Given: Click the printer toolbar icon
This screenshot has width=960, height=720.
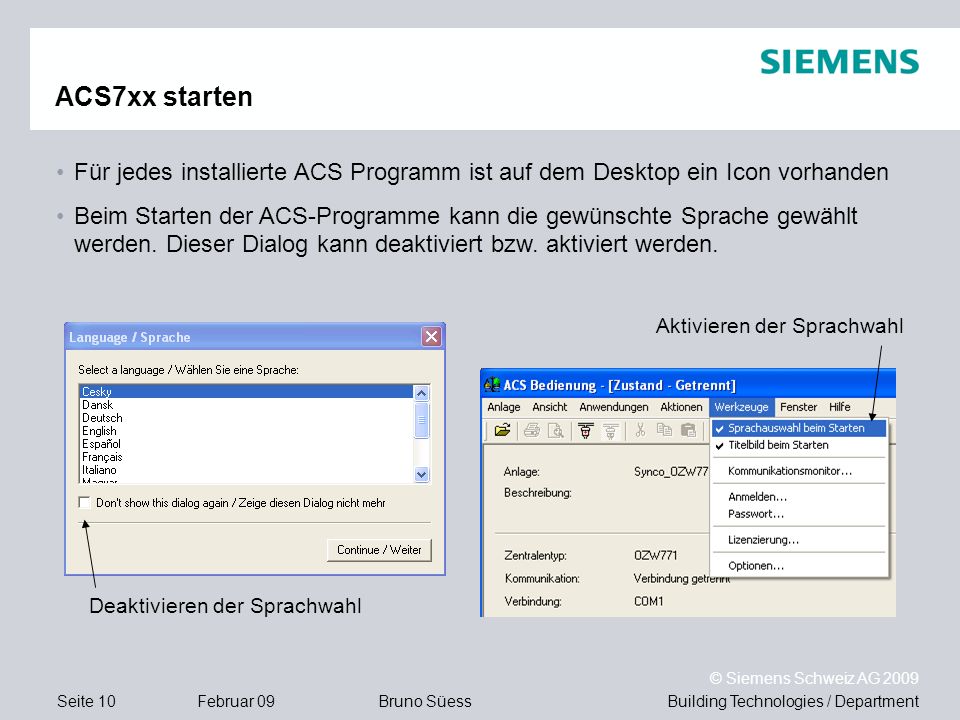Looking at the screenshot, I should (x=531, y=430).
